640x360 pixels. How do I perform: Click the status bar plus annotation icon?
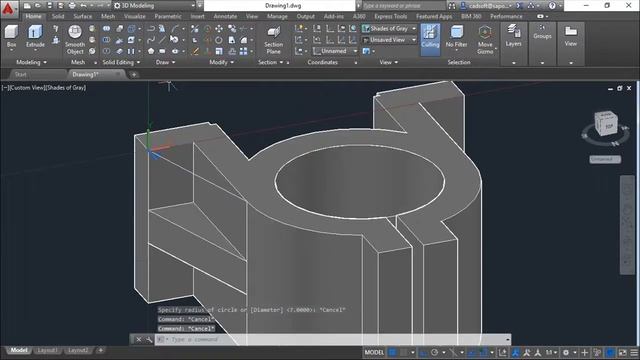coord(584,352)
